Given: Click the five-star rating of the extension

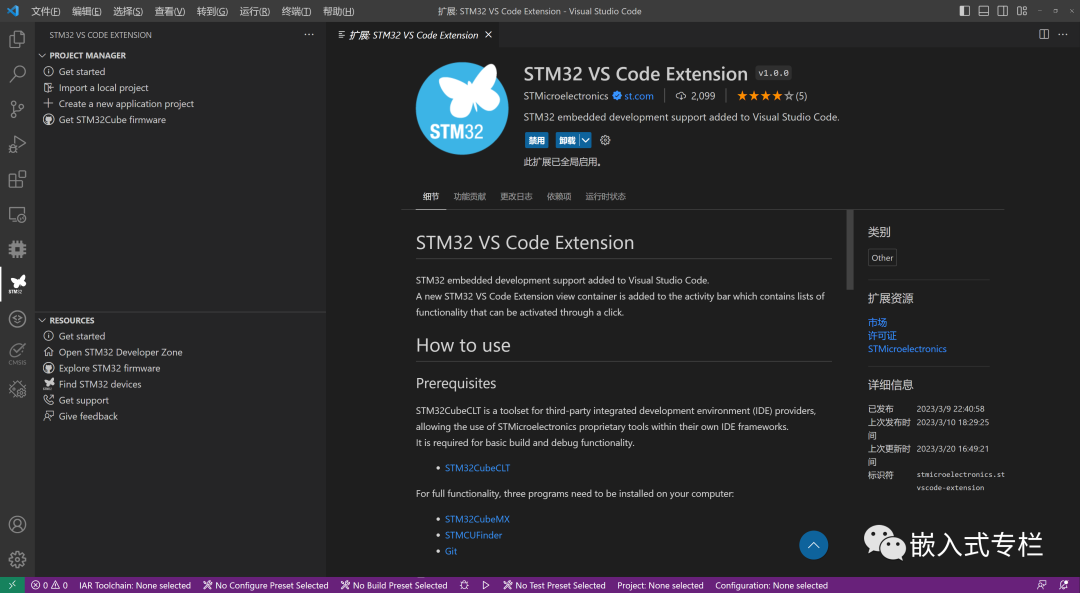Looking at the screenshot, I should click(x=771, y=96).
